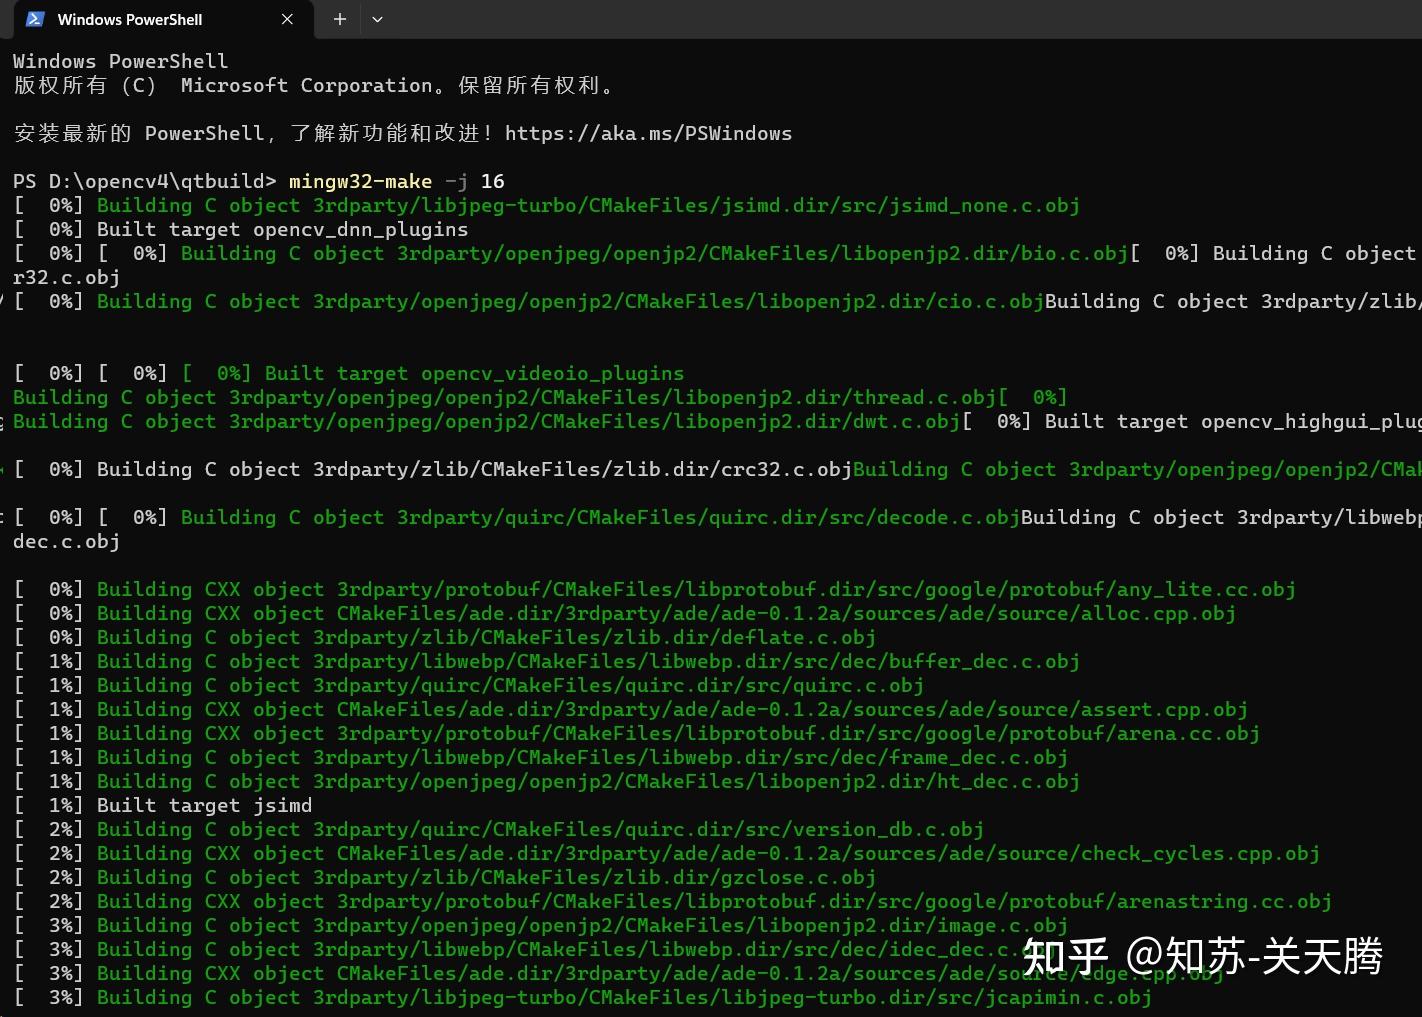Click the line 'Built target jsimd'
The height and width of the screenshot is (1017, 1422).
point(162,805)
